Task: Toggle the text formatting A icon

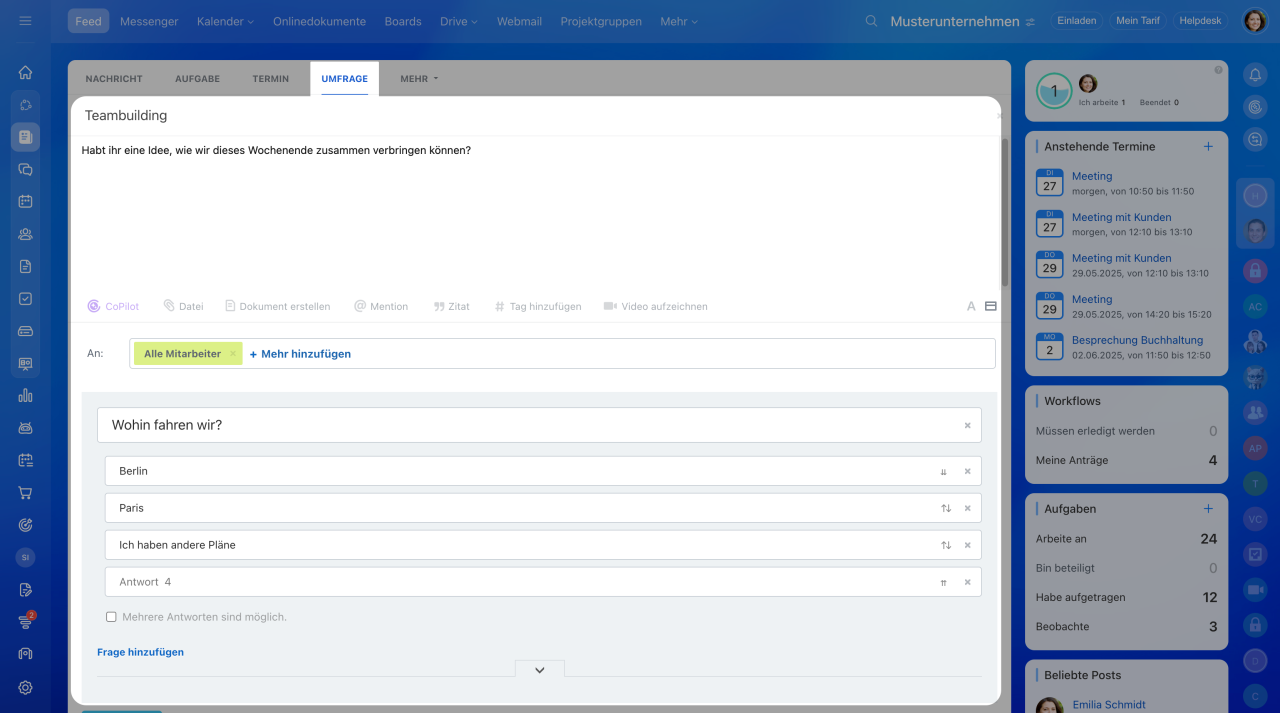Action: pyautogui.click(x=971, y=307)
